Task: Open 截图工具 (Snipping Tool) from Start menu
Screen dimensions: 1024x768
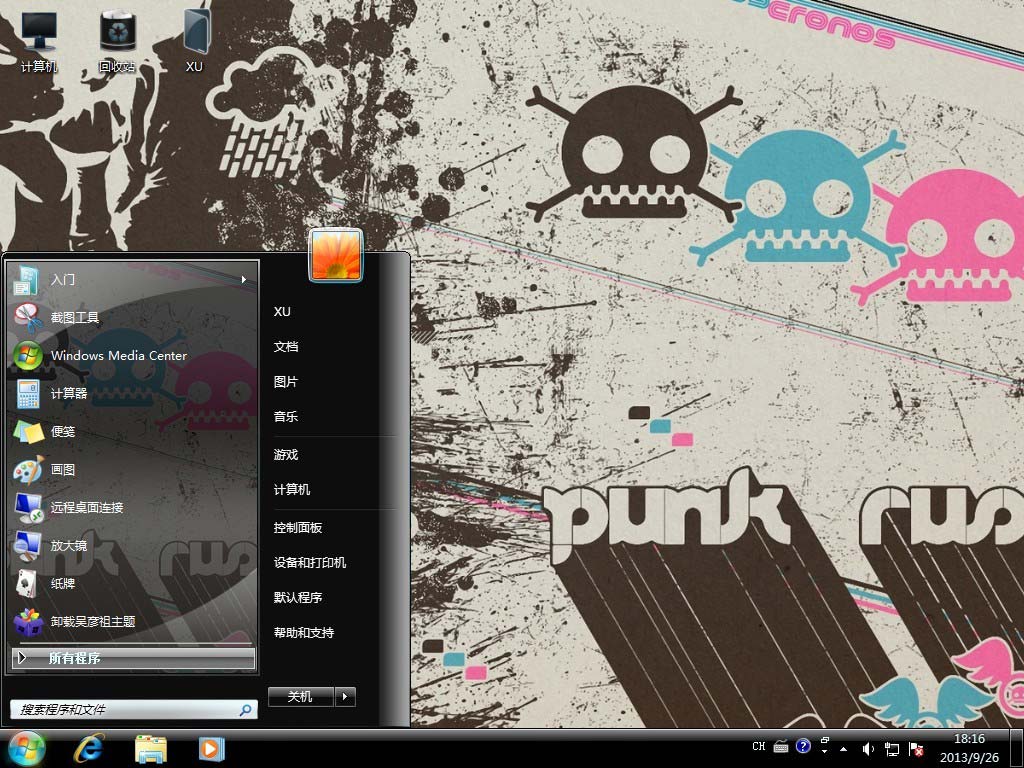Action: tap(75, 318)
